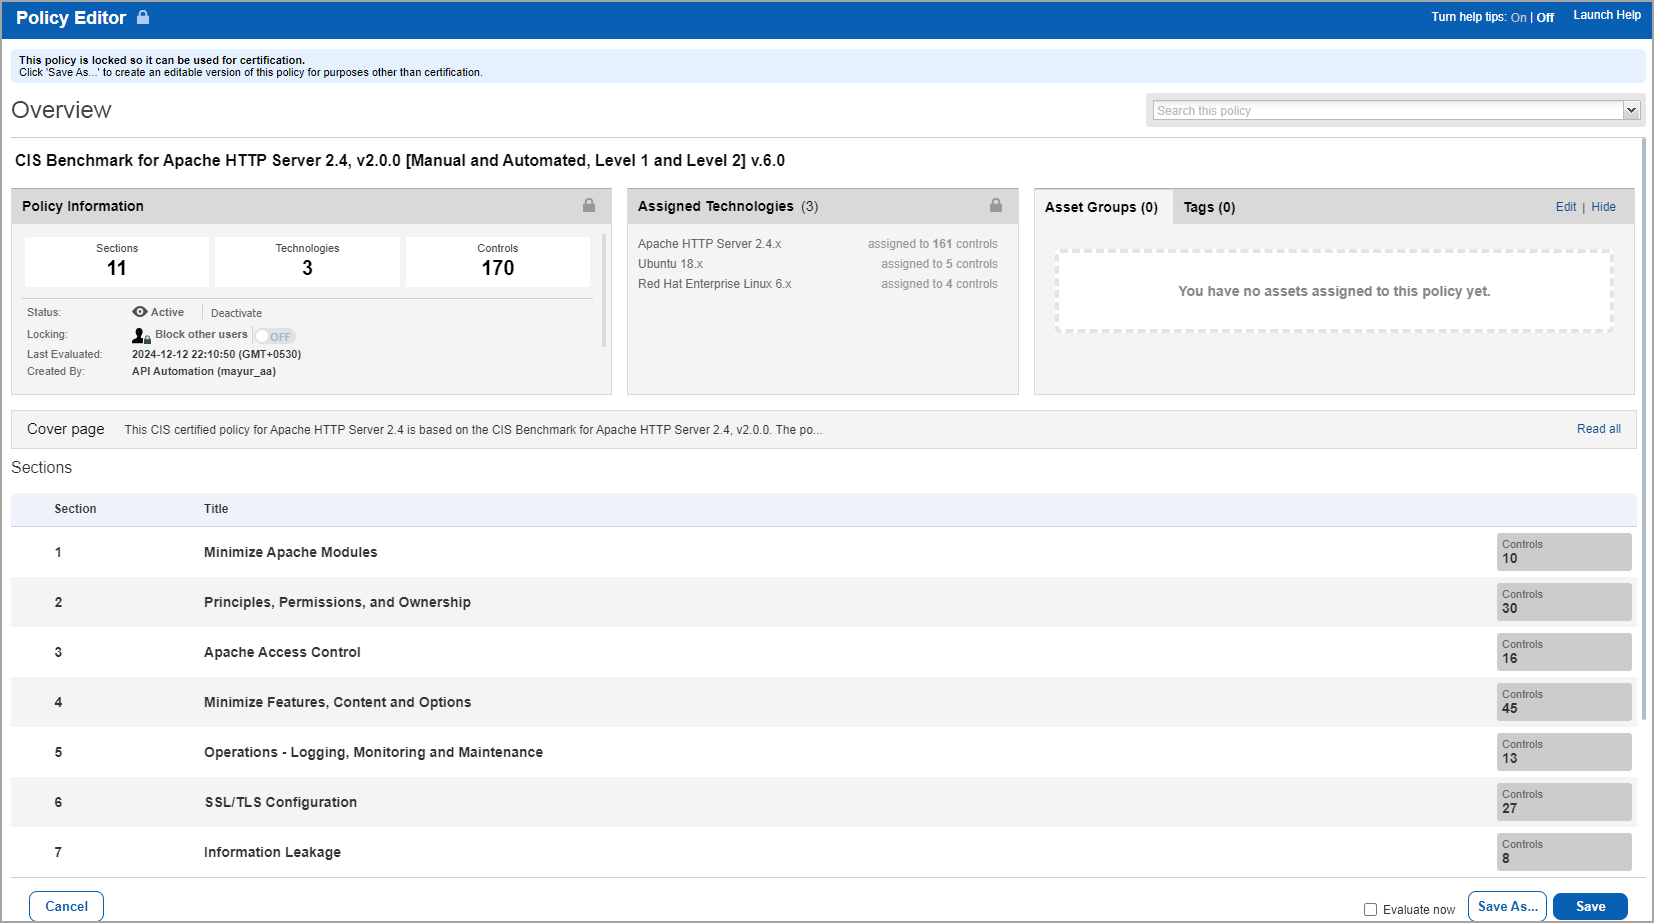1654x923 pixels.
Task: Open the Search this policy dropdown arrow
Action: (1631, 110)
